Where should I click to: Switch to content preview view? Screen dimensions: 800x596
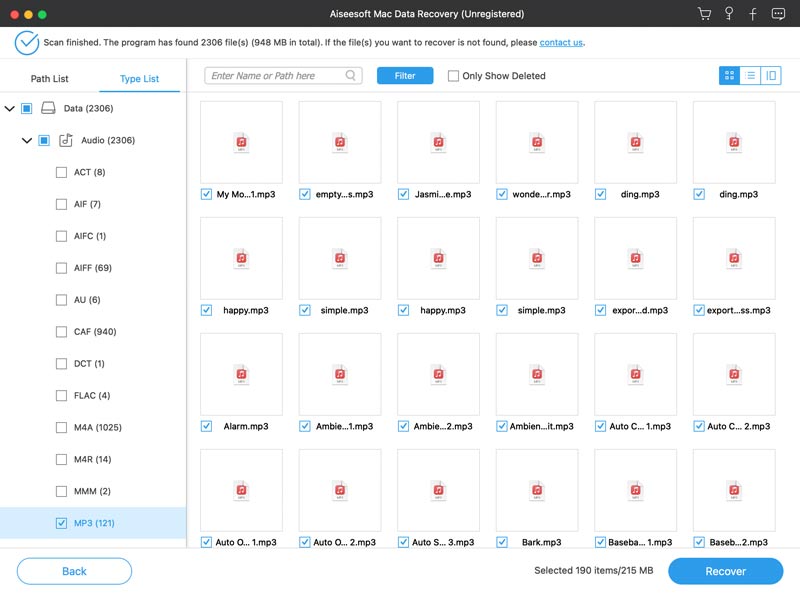(x=770, y=75)
